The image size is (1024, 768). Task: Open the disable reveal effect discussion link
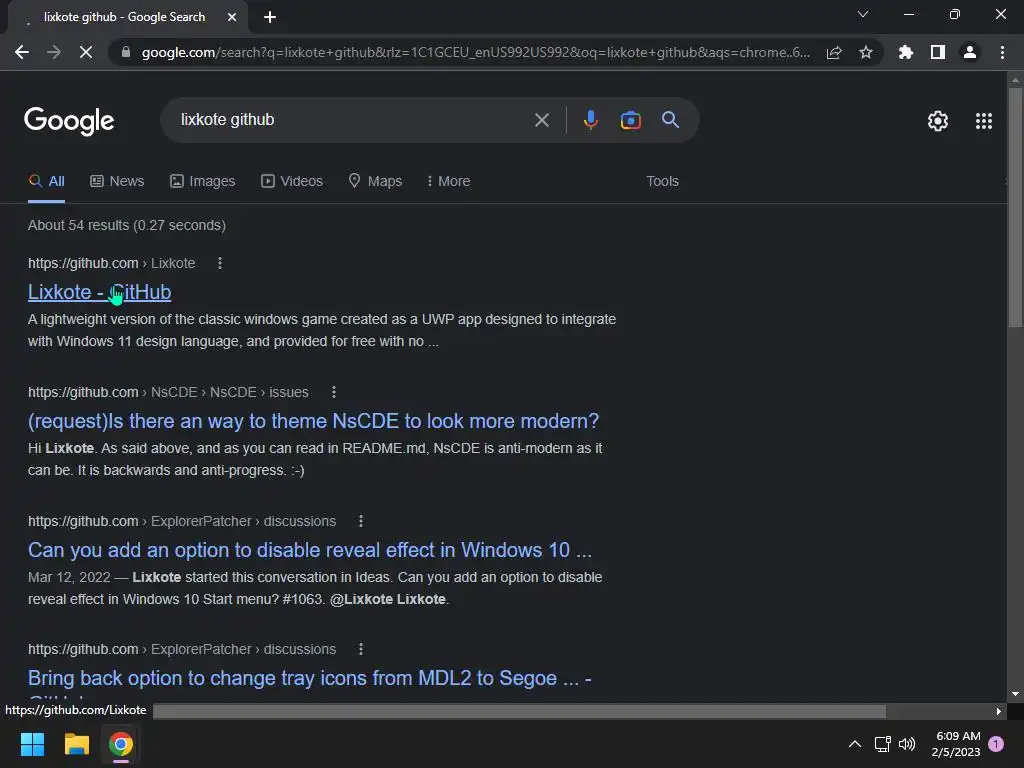coord(310,550)
